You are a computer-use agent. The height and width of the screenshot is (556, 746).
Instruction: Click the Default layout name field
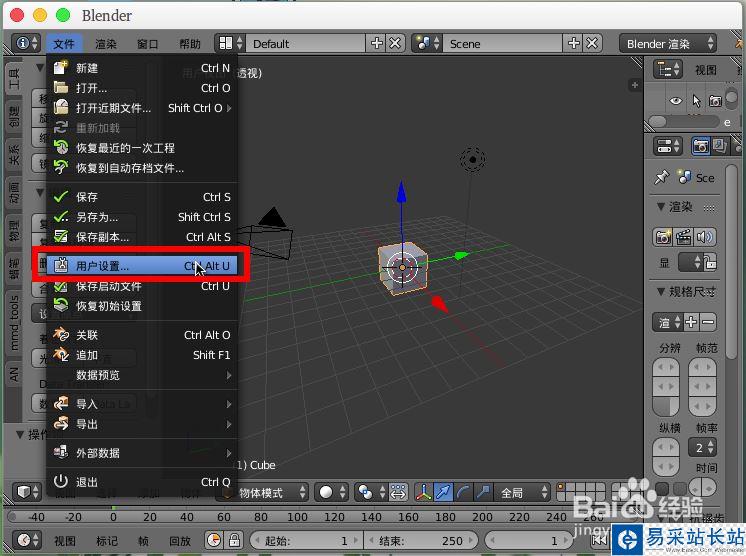(305, 43)
